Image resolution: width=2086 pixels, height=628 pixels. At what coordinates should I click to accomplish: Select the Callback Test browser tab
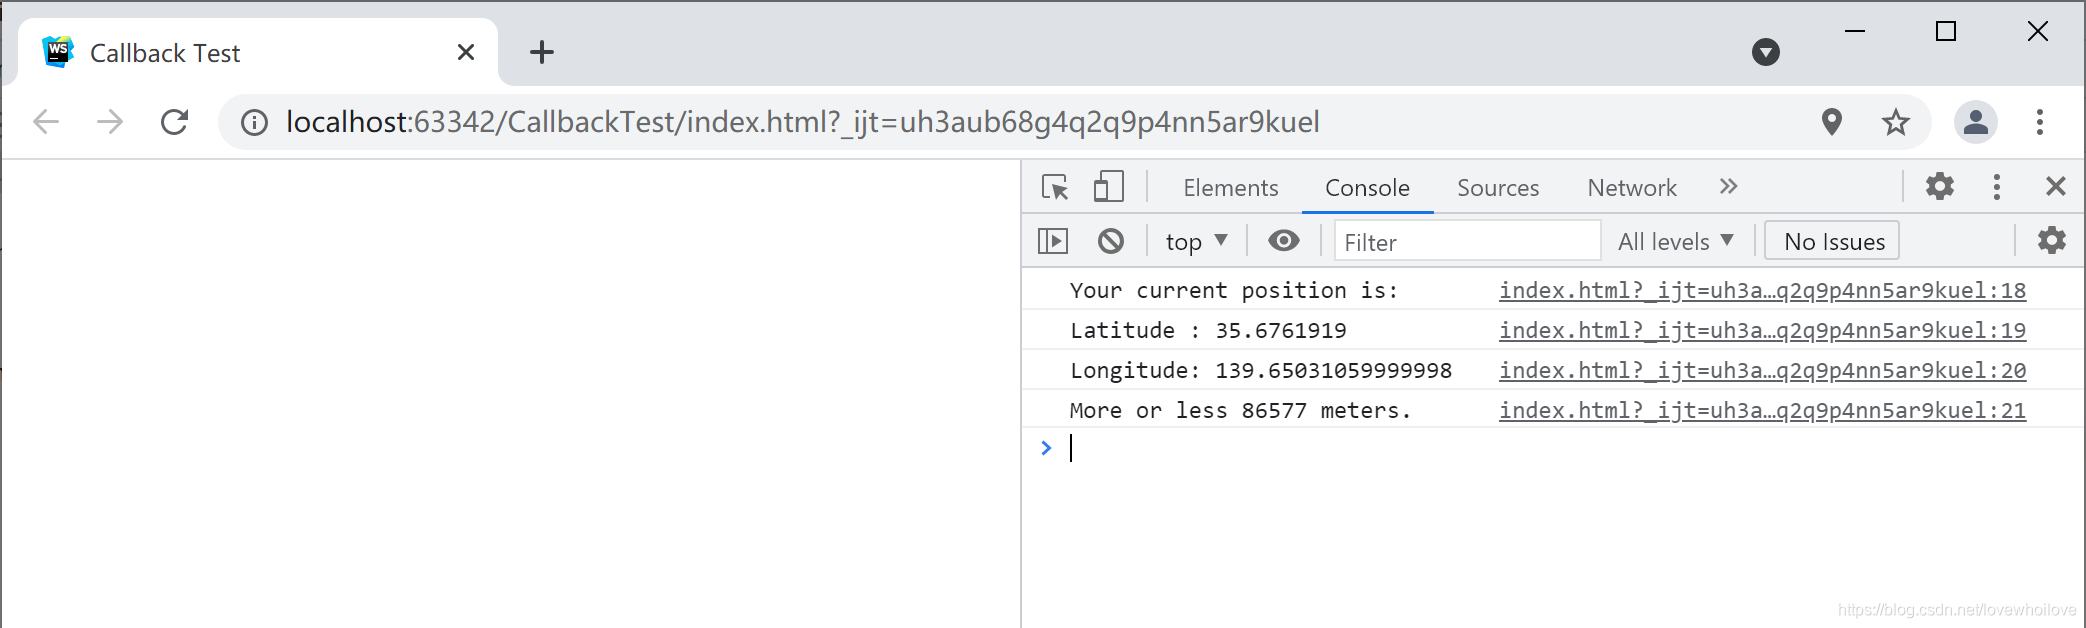coord(258,52)
